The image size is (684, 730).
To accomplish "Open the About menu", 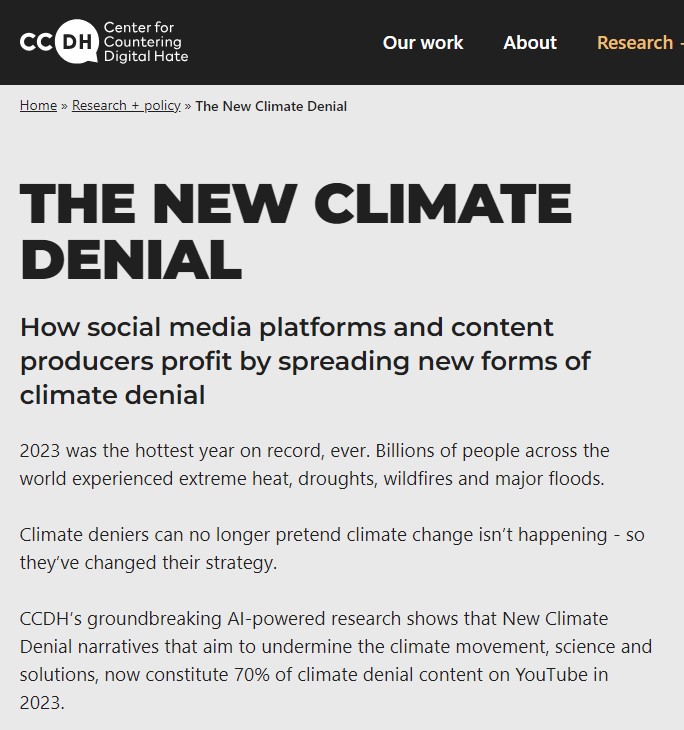I will tap(530, 42).
